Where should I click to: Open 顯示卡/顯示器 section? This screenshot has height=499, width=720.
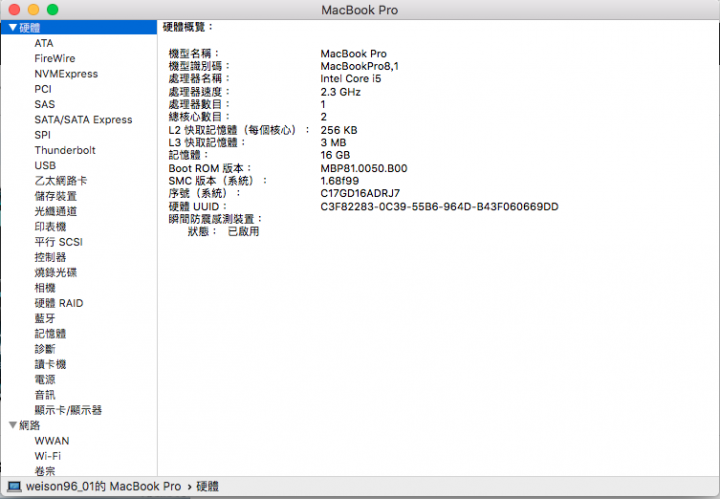68,410
